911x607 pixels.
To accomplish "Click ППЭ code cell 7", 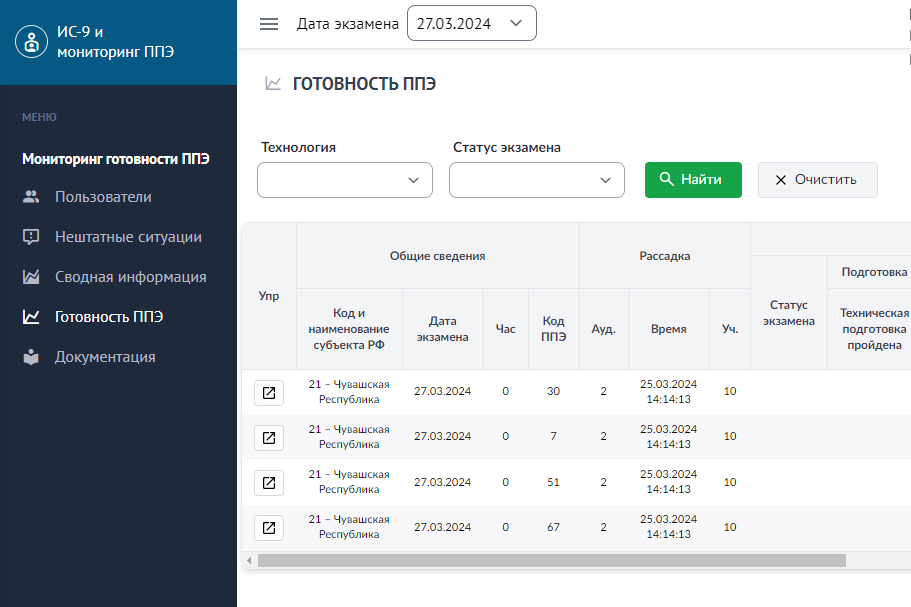I will point(553,436).
